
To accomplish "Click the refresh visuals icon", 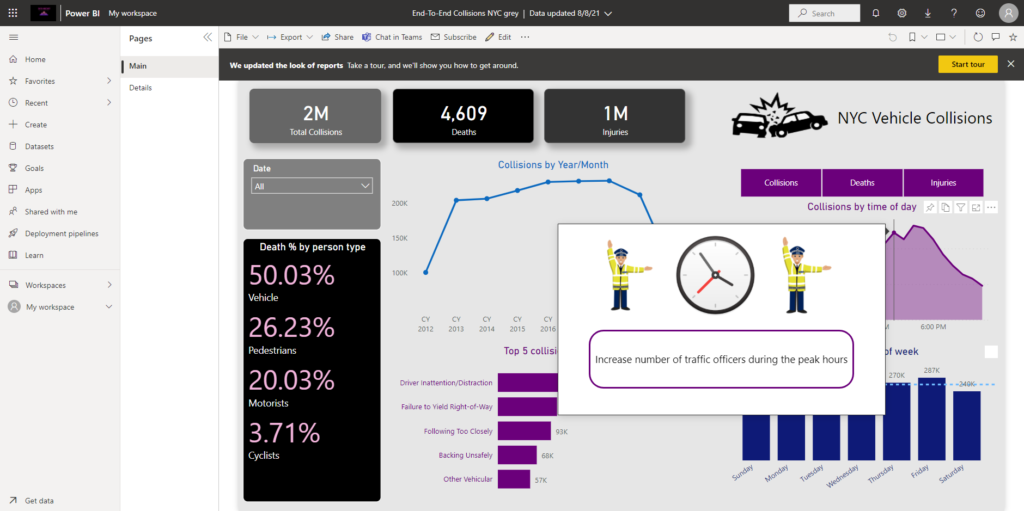I will click(978, 37).
